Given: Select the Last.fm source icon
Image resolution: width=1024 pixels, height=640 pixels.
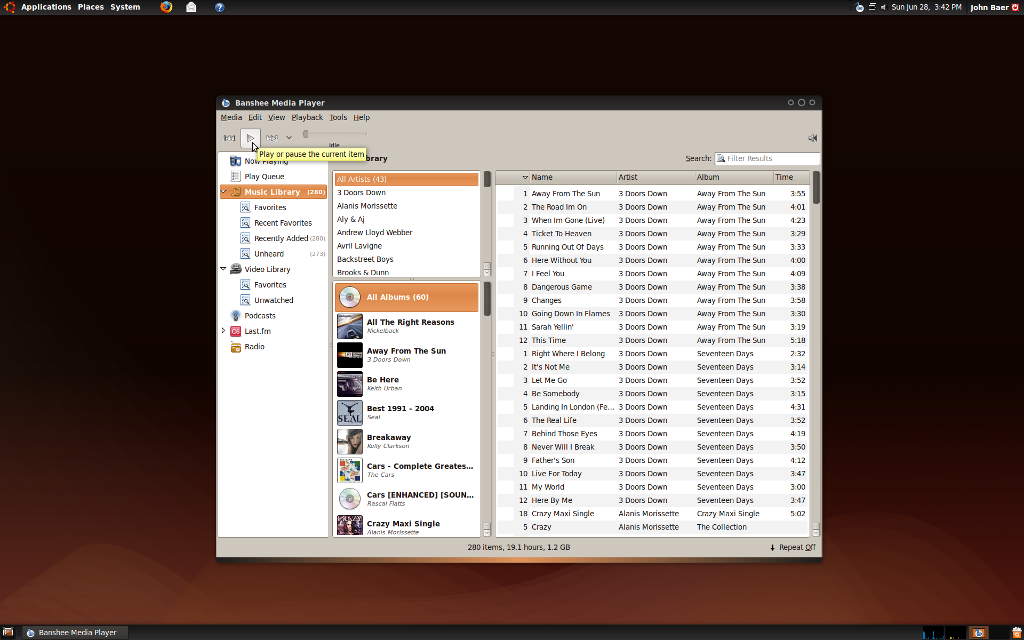Looking at the screenshot, I should pos(236,331).
